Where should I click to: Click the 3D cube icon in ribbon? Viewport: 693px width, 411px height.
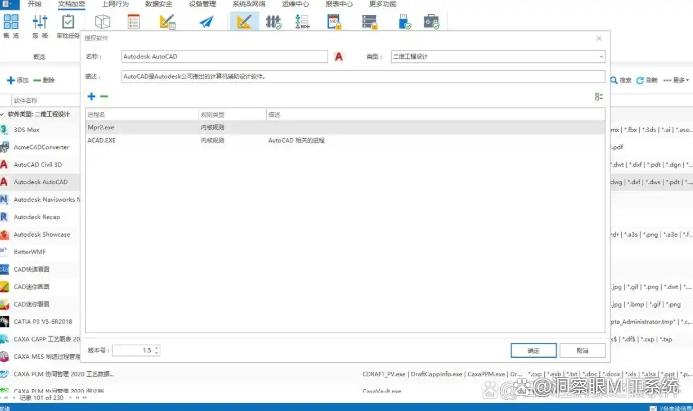[102, 22]
